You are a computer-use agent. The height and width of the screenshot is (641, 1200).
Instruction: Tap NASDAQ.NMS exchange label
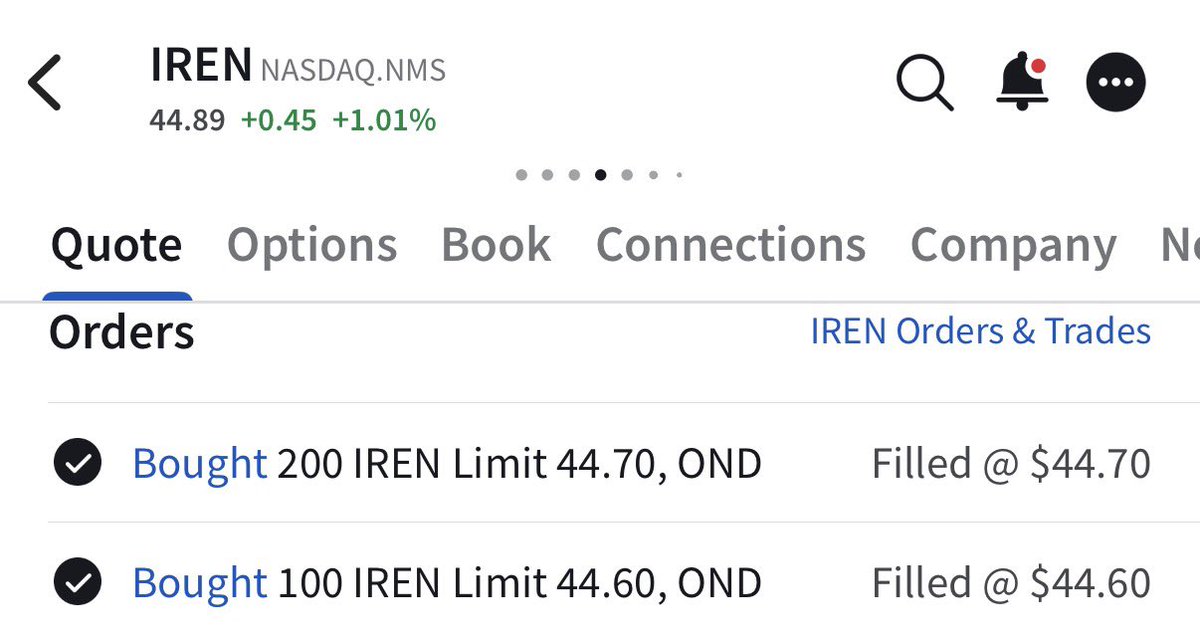pyautogui.click(x=353, y=72)
